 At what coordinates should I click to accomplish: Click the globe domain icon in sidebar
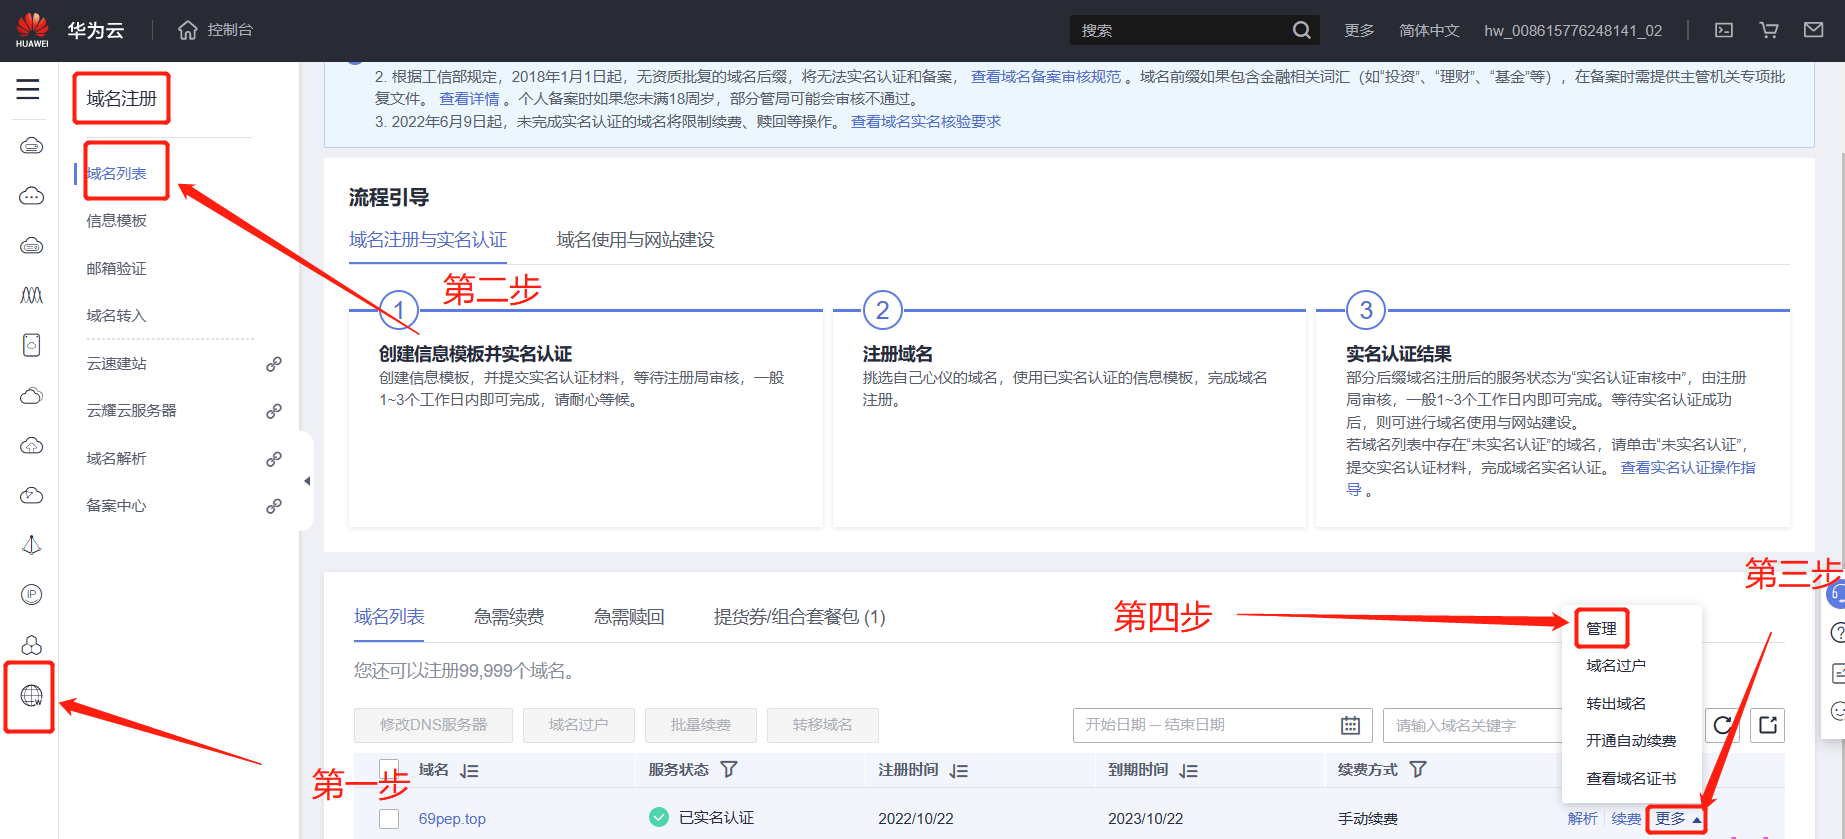click(31, 696)
